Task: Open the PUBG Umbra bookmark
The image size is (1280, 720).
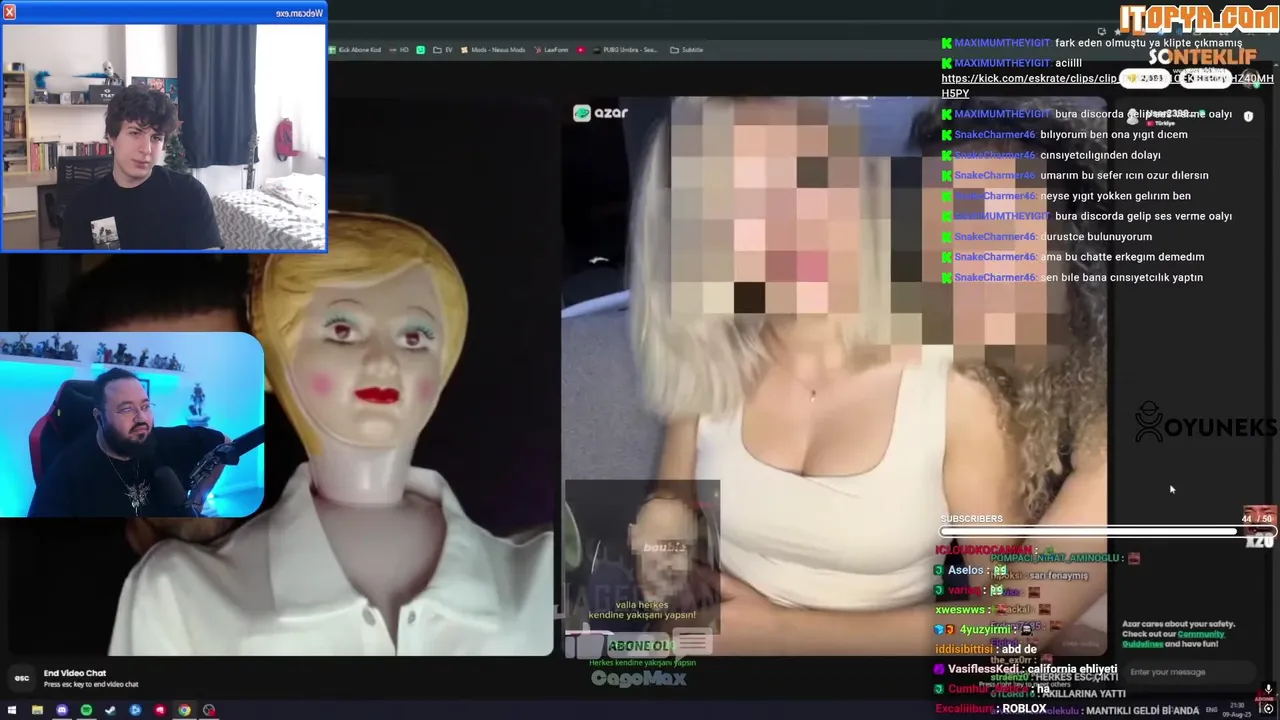Action: pyautogui.click(x=625, y=50)
